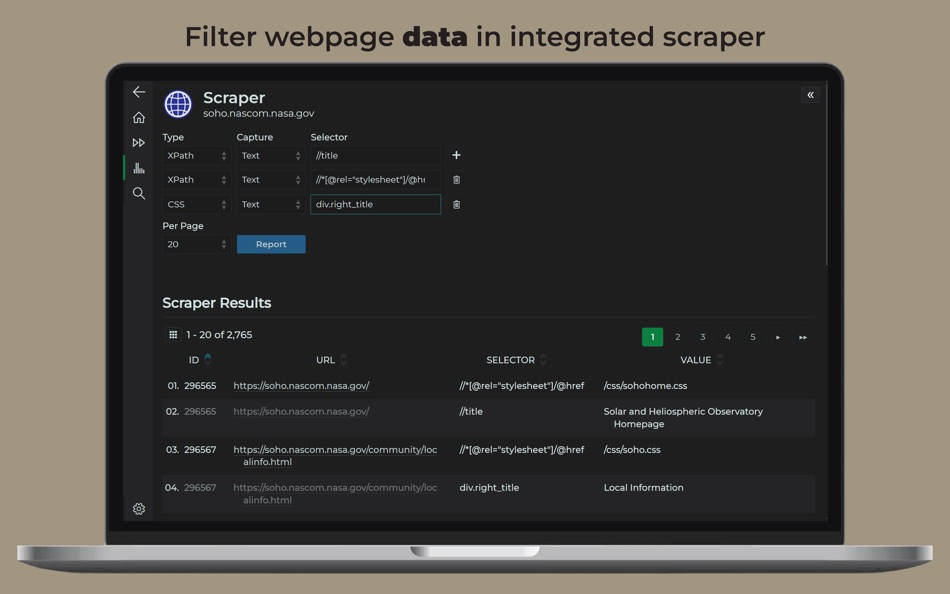Collapse the panel using the double chevron button
This screenshot has width=950, height=594.
[x=810, y=94]
